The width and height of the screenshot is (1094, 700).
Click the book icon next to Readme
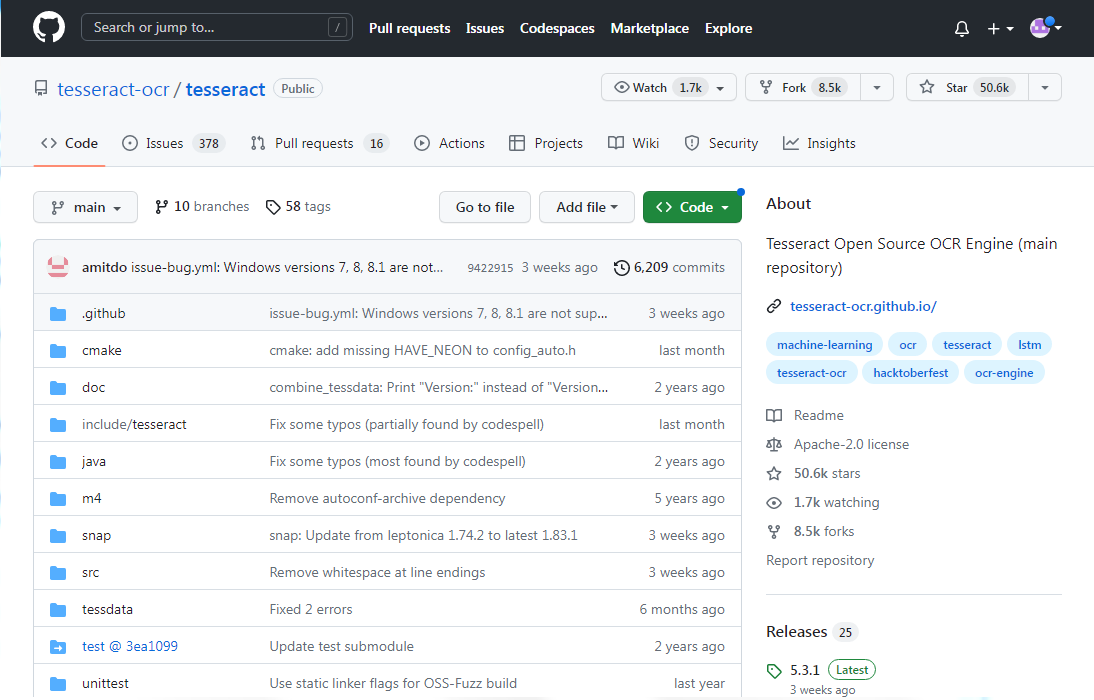click(x=774, y=416)
